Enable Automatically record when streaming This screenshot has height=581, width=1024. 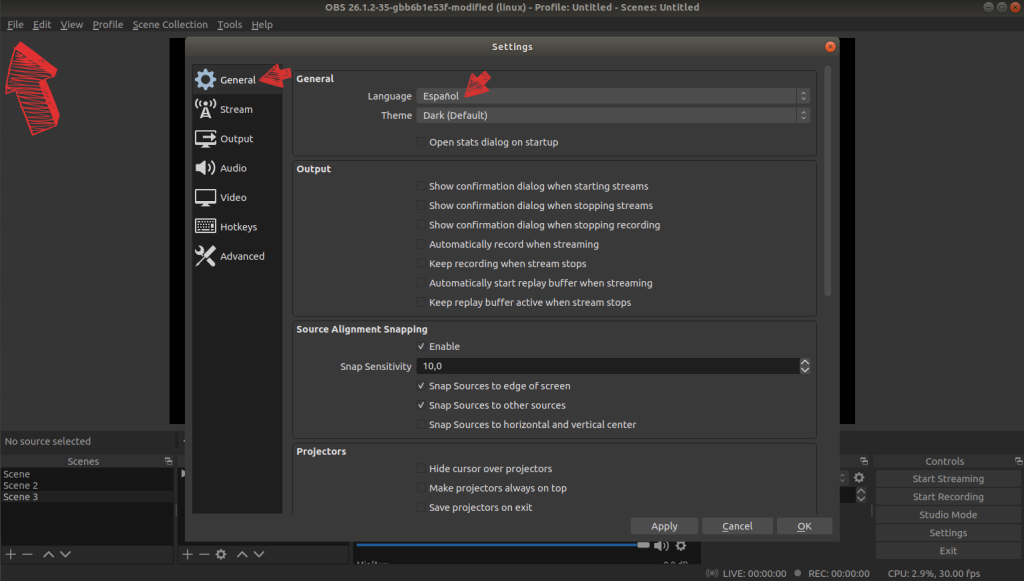421,244
